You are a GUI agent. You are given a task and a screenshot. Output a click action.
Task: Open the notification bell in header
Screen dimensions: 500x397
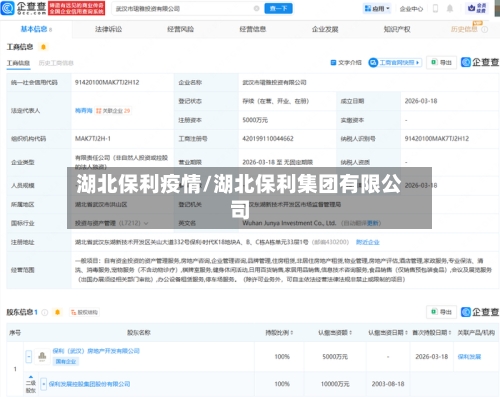tap(450, 9)
